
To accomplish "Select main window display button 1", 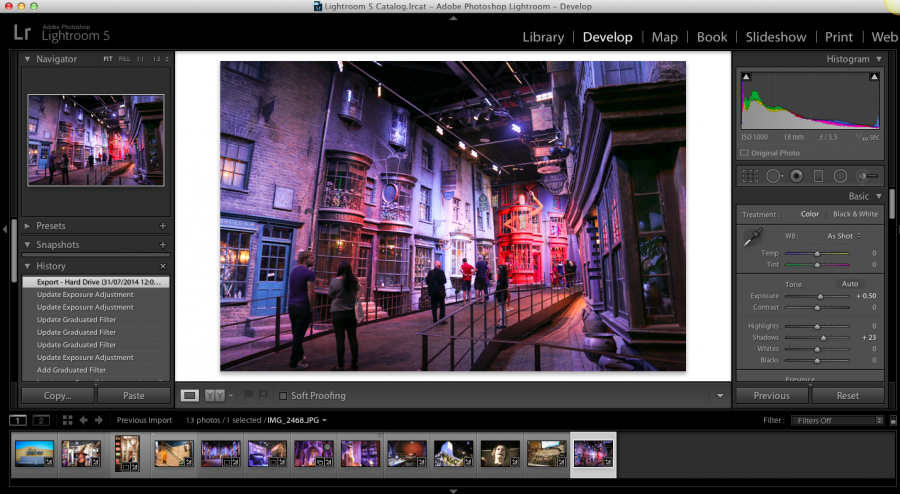I will (x=18, y=421).
